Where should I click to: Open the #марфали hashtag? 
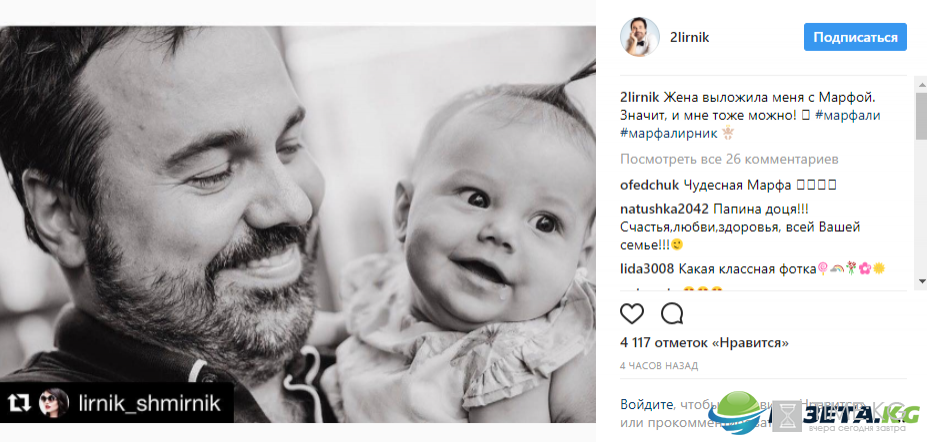(848, 116)
